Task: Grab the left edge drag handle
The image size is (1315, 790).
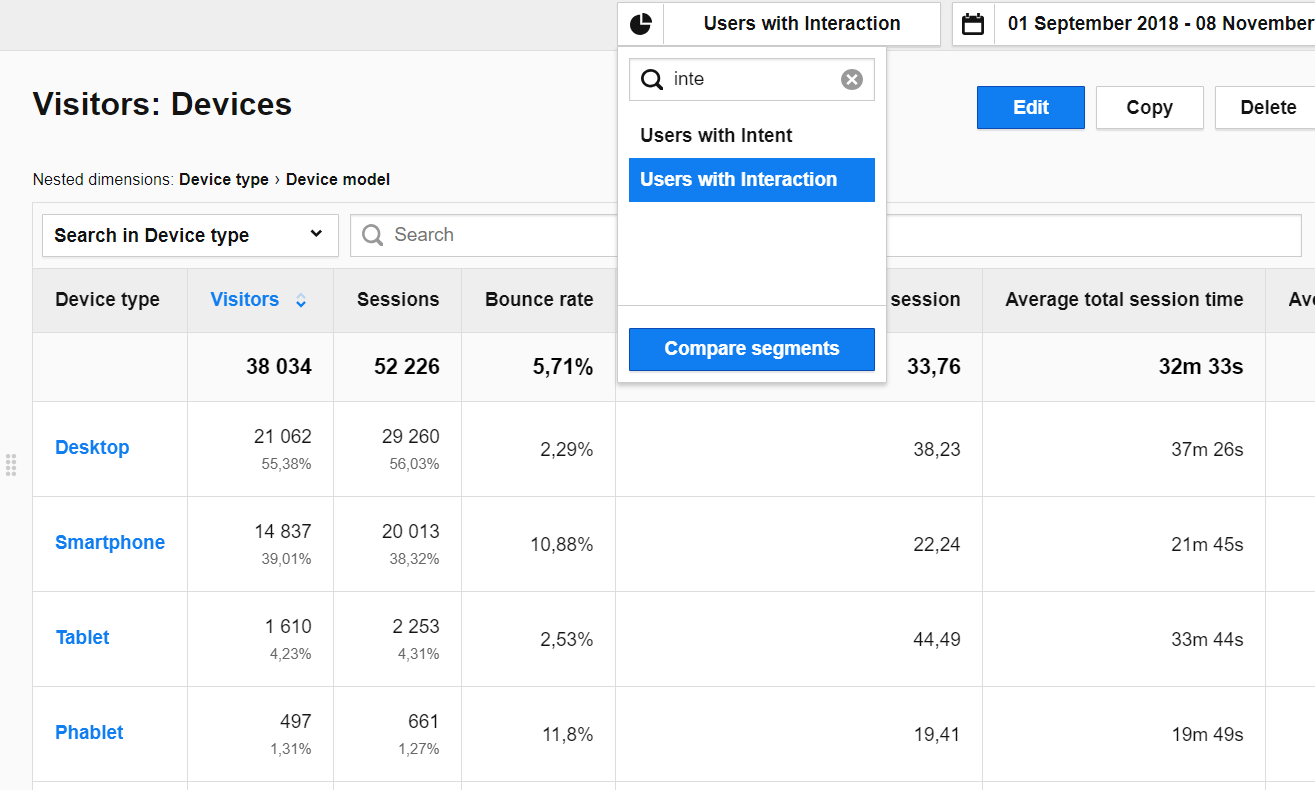Action: [11, 464]
